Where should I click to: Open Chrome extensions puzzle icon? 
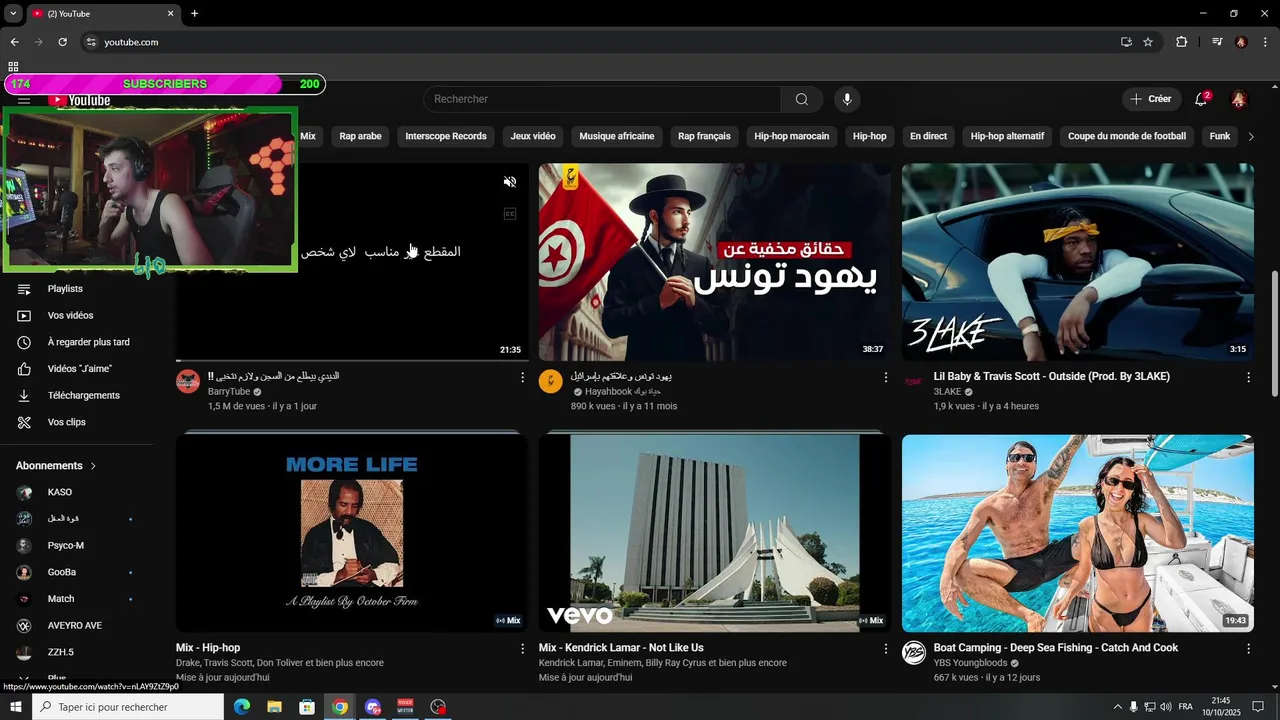(x=1181, y=42)
